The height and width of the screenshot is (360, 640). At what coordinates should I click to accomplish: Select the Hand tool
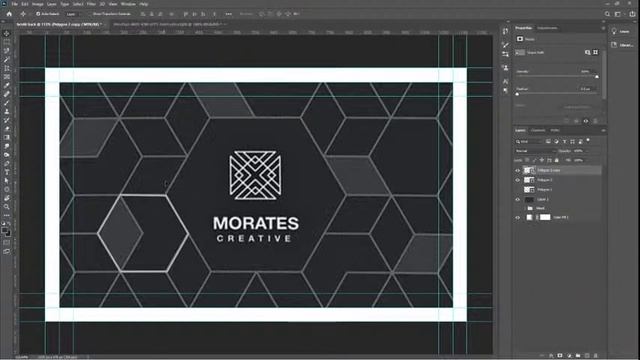pos(7,198)
